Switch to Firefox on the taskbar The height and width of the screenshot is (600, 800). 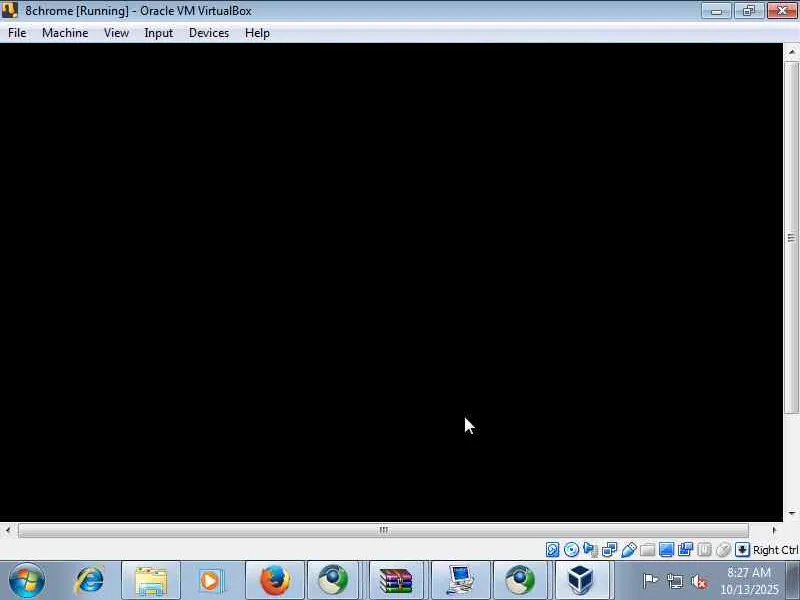275,580
